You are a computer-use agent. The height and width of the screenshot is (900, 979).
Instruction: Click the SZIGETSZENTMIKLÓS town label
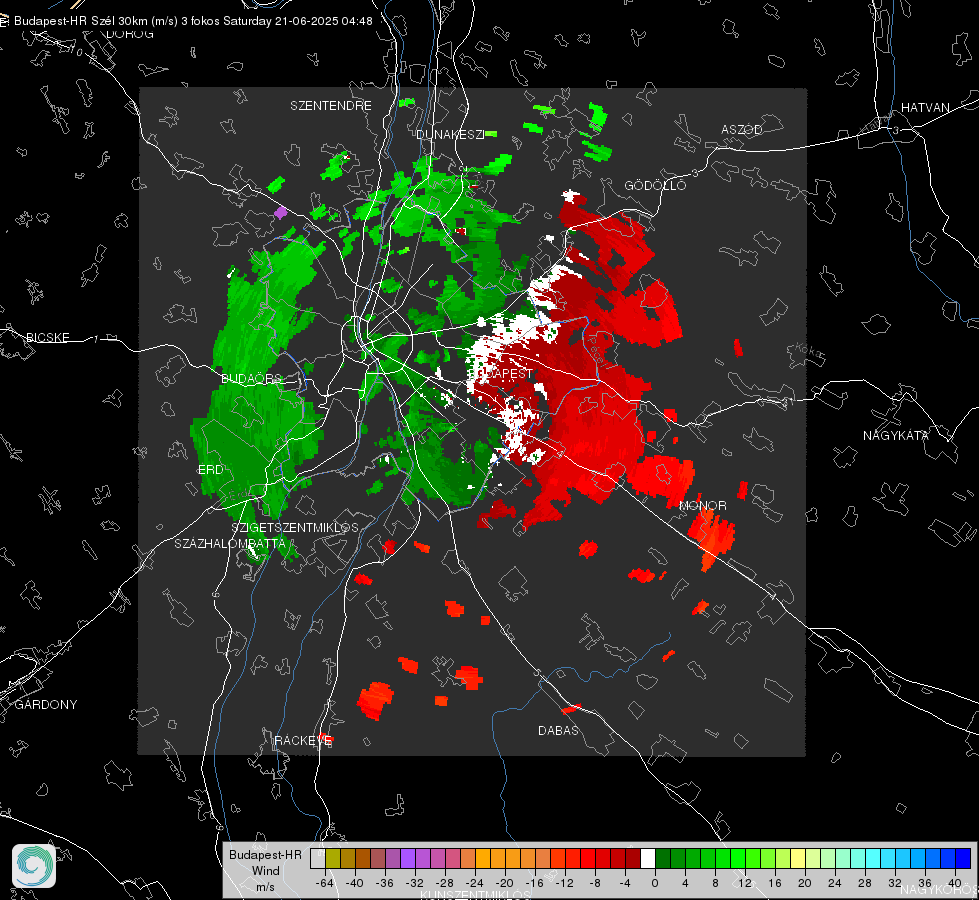click(x=295, y=527)
